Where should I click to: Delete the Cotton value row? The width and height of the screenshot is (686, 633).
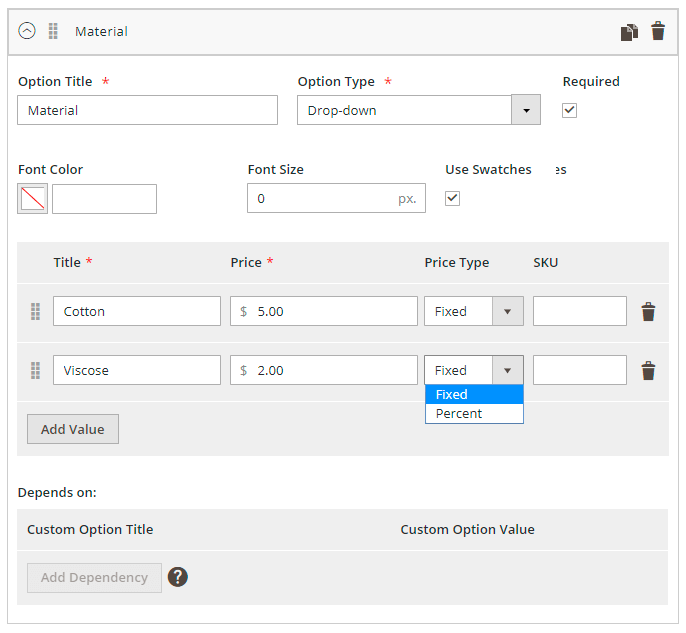[x=648, y=312]
